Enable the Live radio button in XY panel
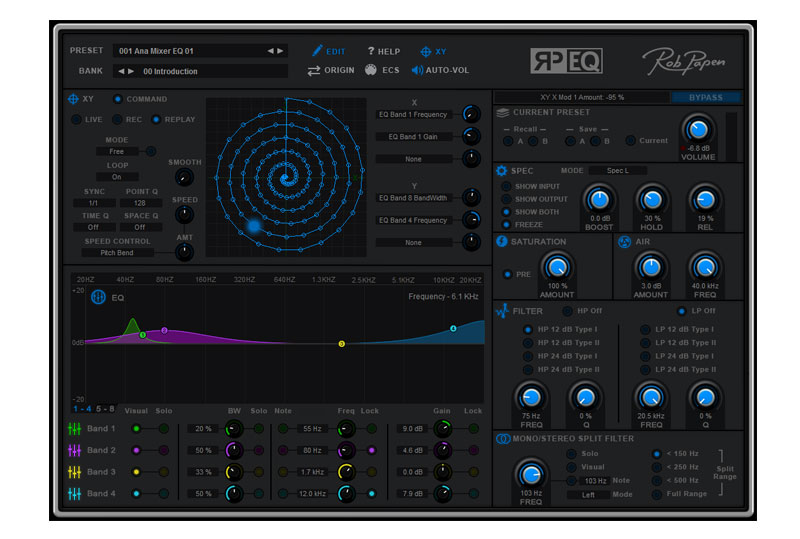 point(75,120)
